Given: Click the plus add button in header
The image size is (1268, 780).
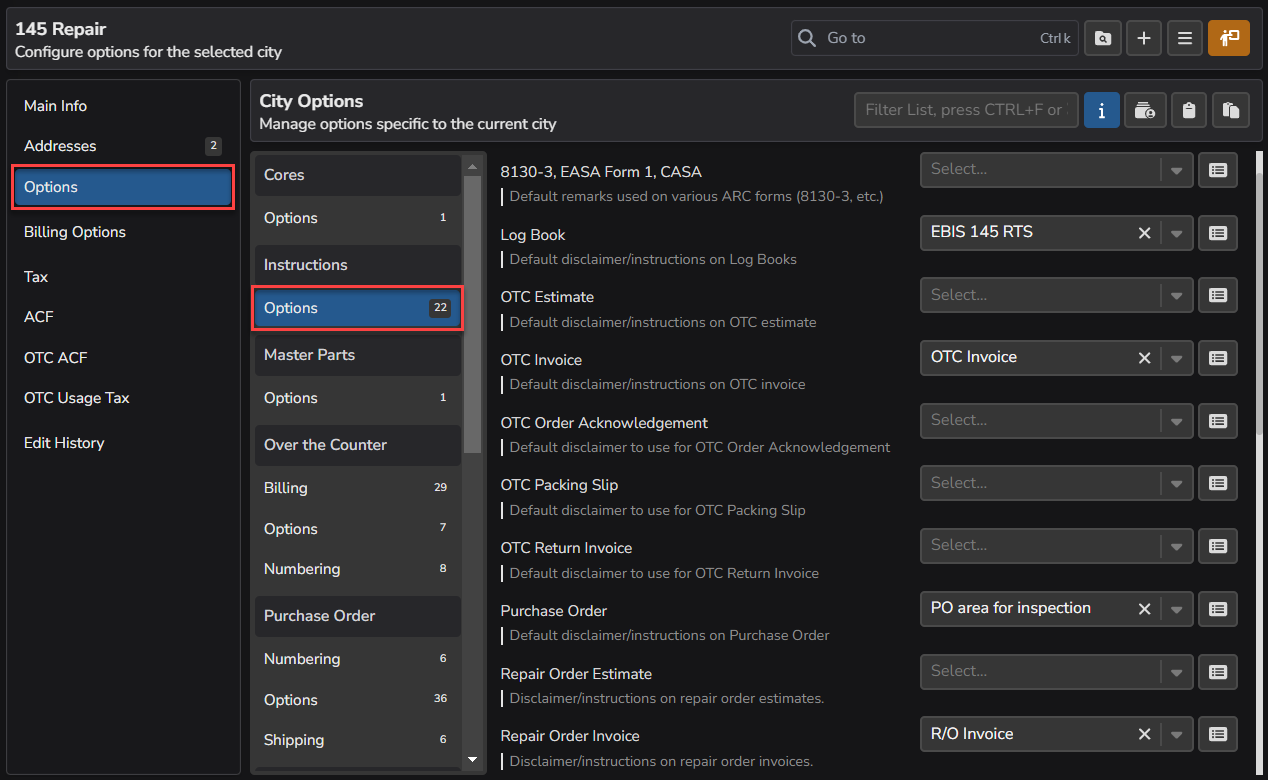Looking at the screenshot, I should pyautogui.click(x=1144, y=38).
